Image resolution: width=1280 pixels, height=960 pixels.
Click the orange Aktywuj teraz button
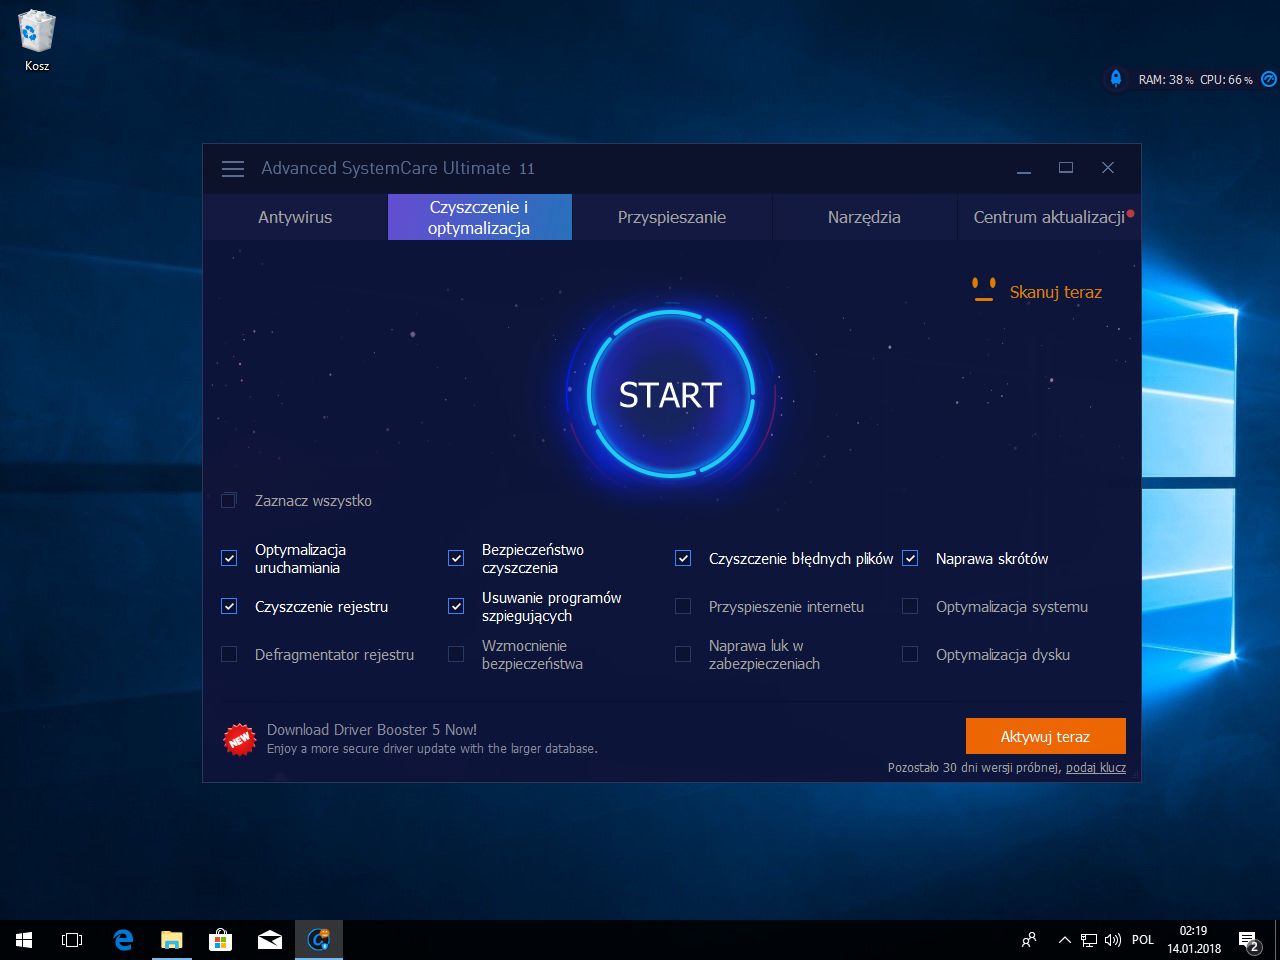coord(1045,736)
